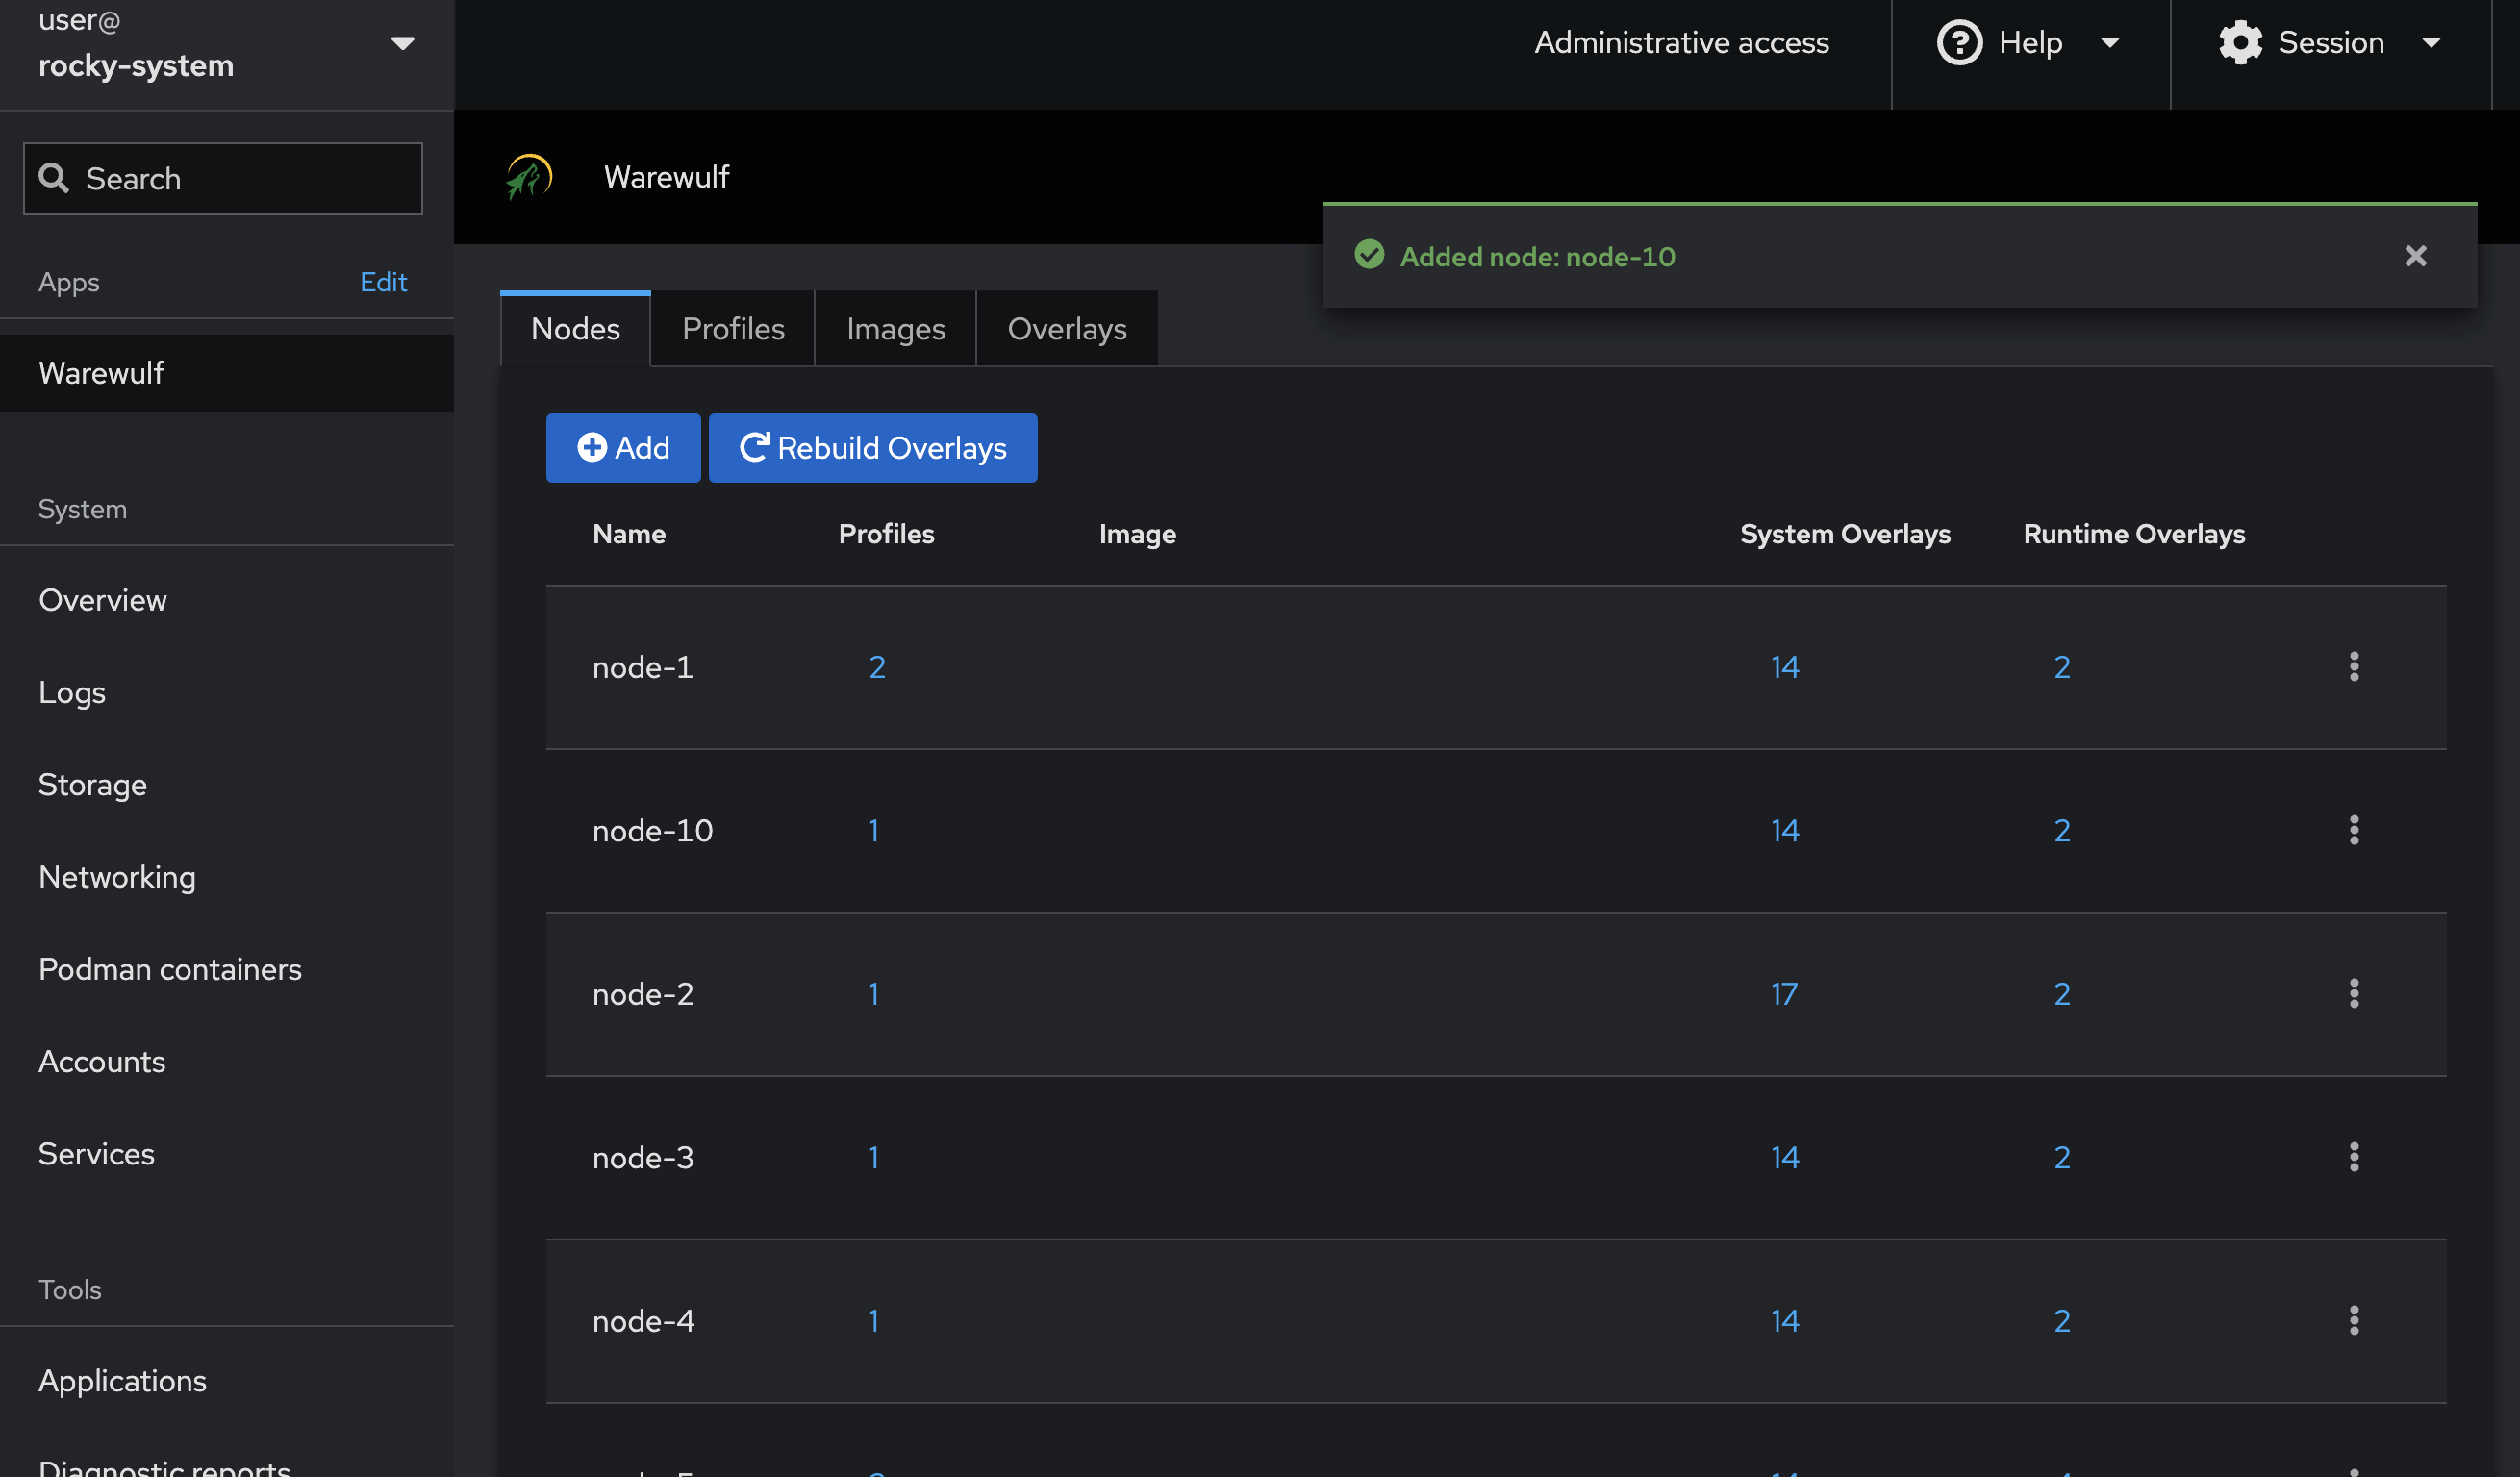Expand the Session dropdown arrow
Screen dimensions: 2520x1477
(x=2431, y=43)
